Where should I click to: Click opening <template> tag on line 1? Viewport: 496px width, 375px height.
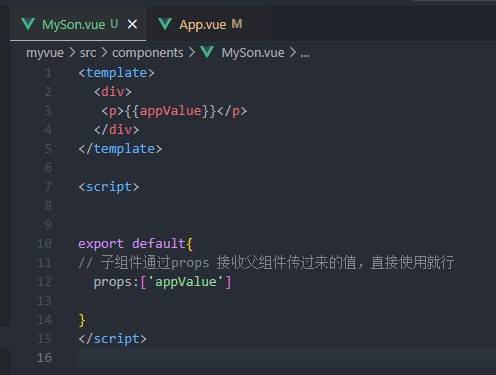116,73
